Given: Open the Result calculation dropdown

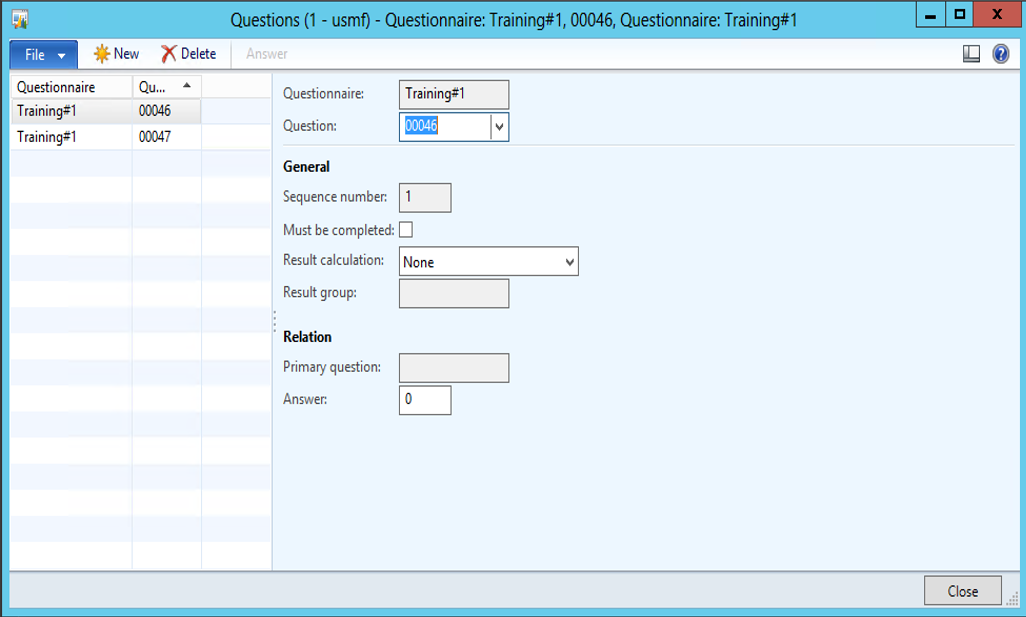Looking at the screenshot, I should [x=568, y=261].
